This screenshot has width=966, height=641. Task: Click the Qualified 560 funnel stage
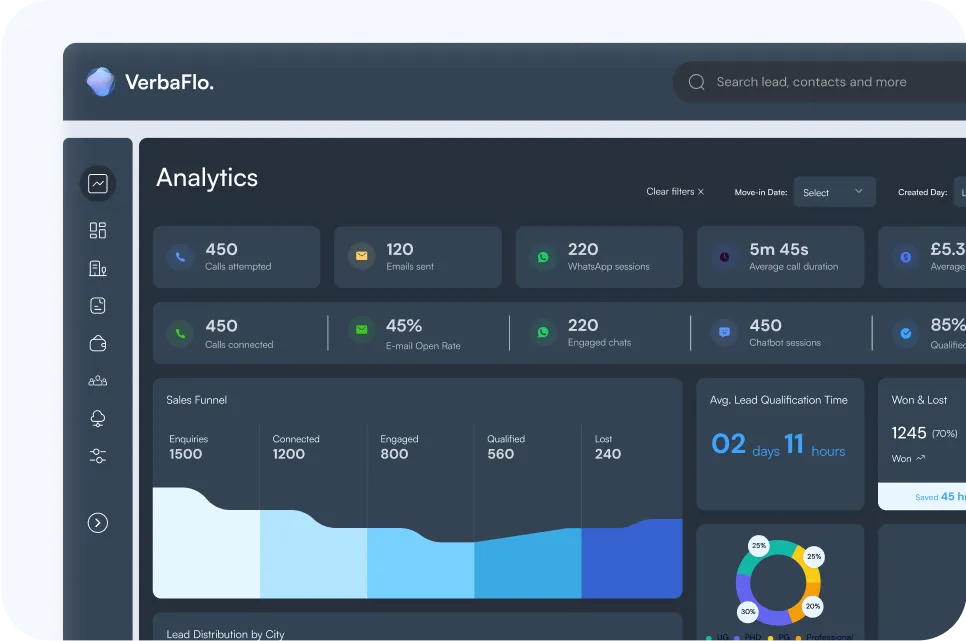point(506,447)
